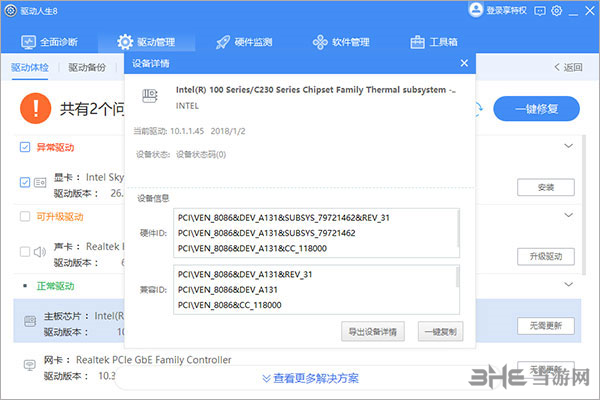Toggle the 异常驱动 checkbox
The width and height of the screenshot is (600, 400).
(25, 147)
